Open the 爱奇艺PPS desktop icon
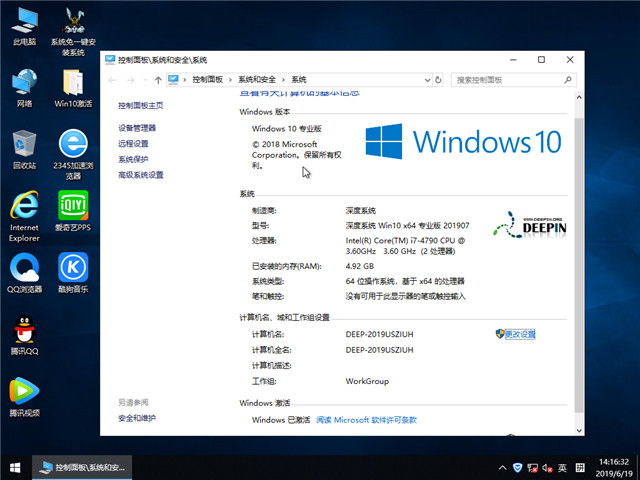 (x=73, y=211)
